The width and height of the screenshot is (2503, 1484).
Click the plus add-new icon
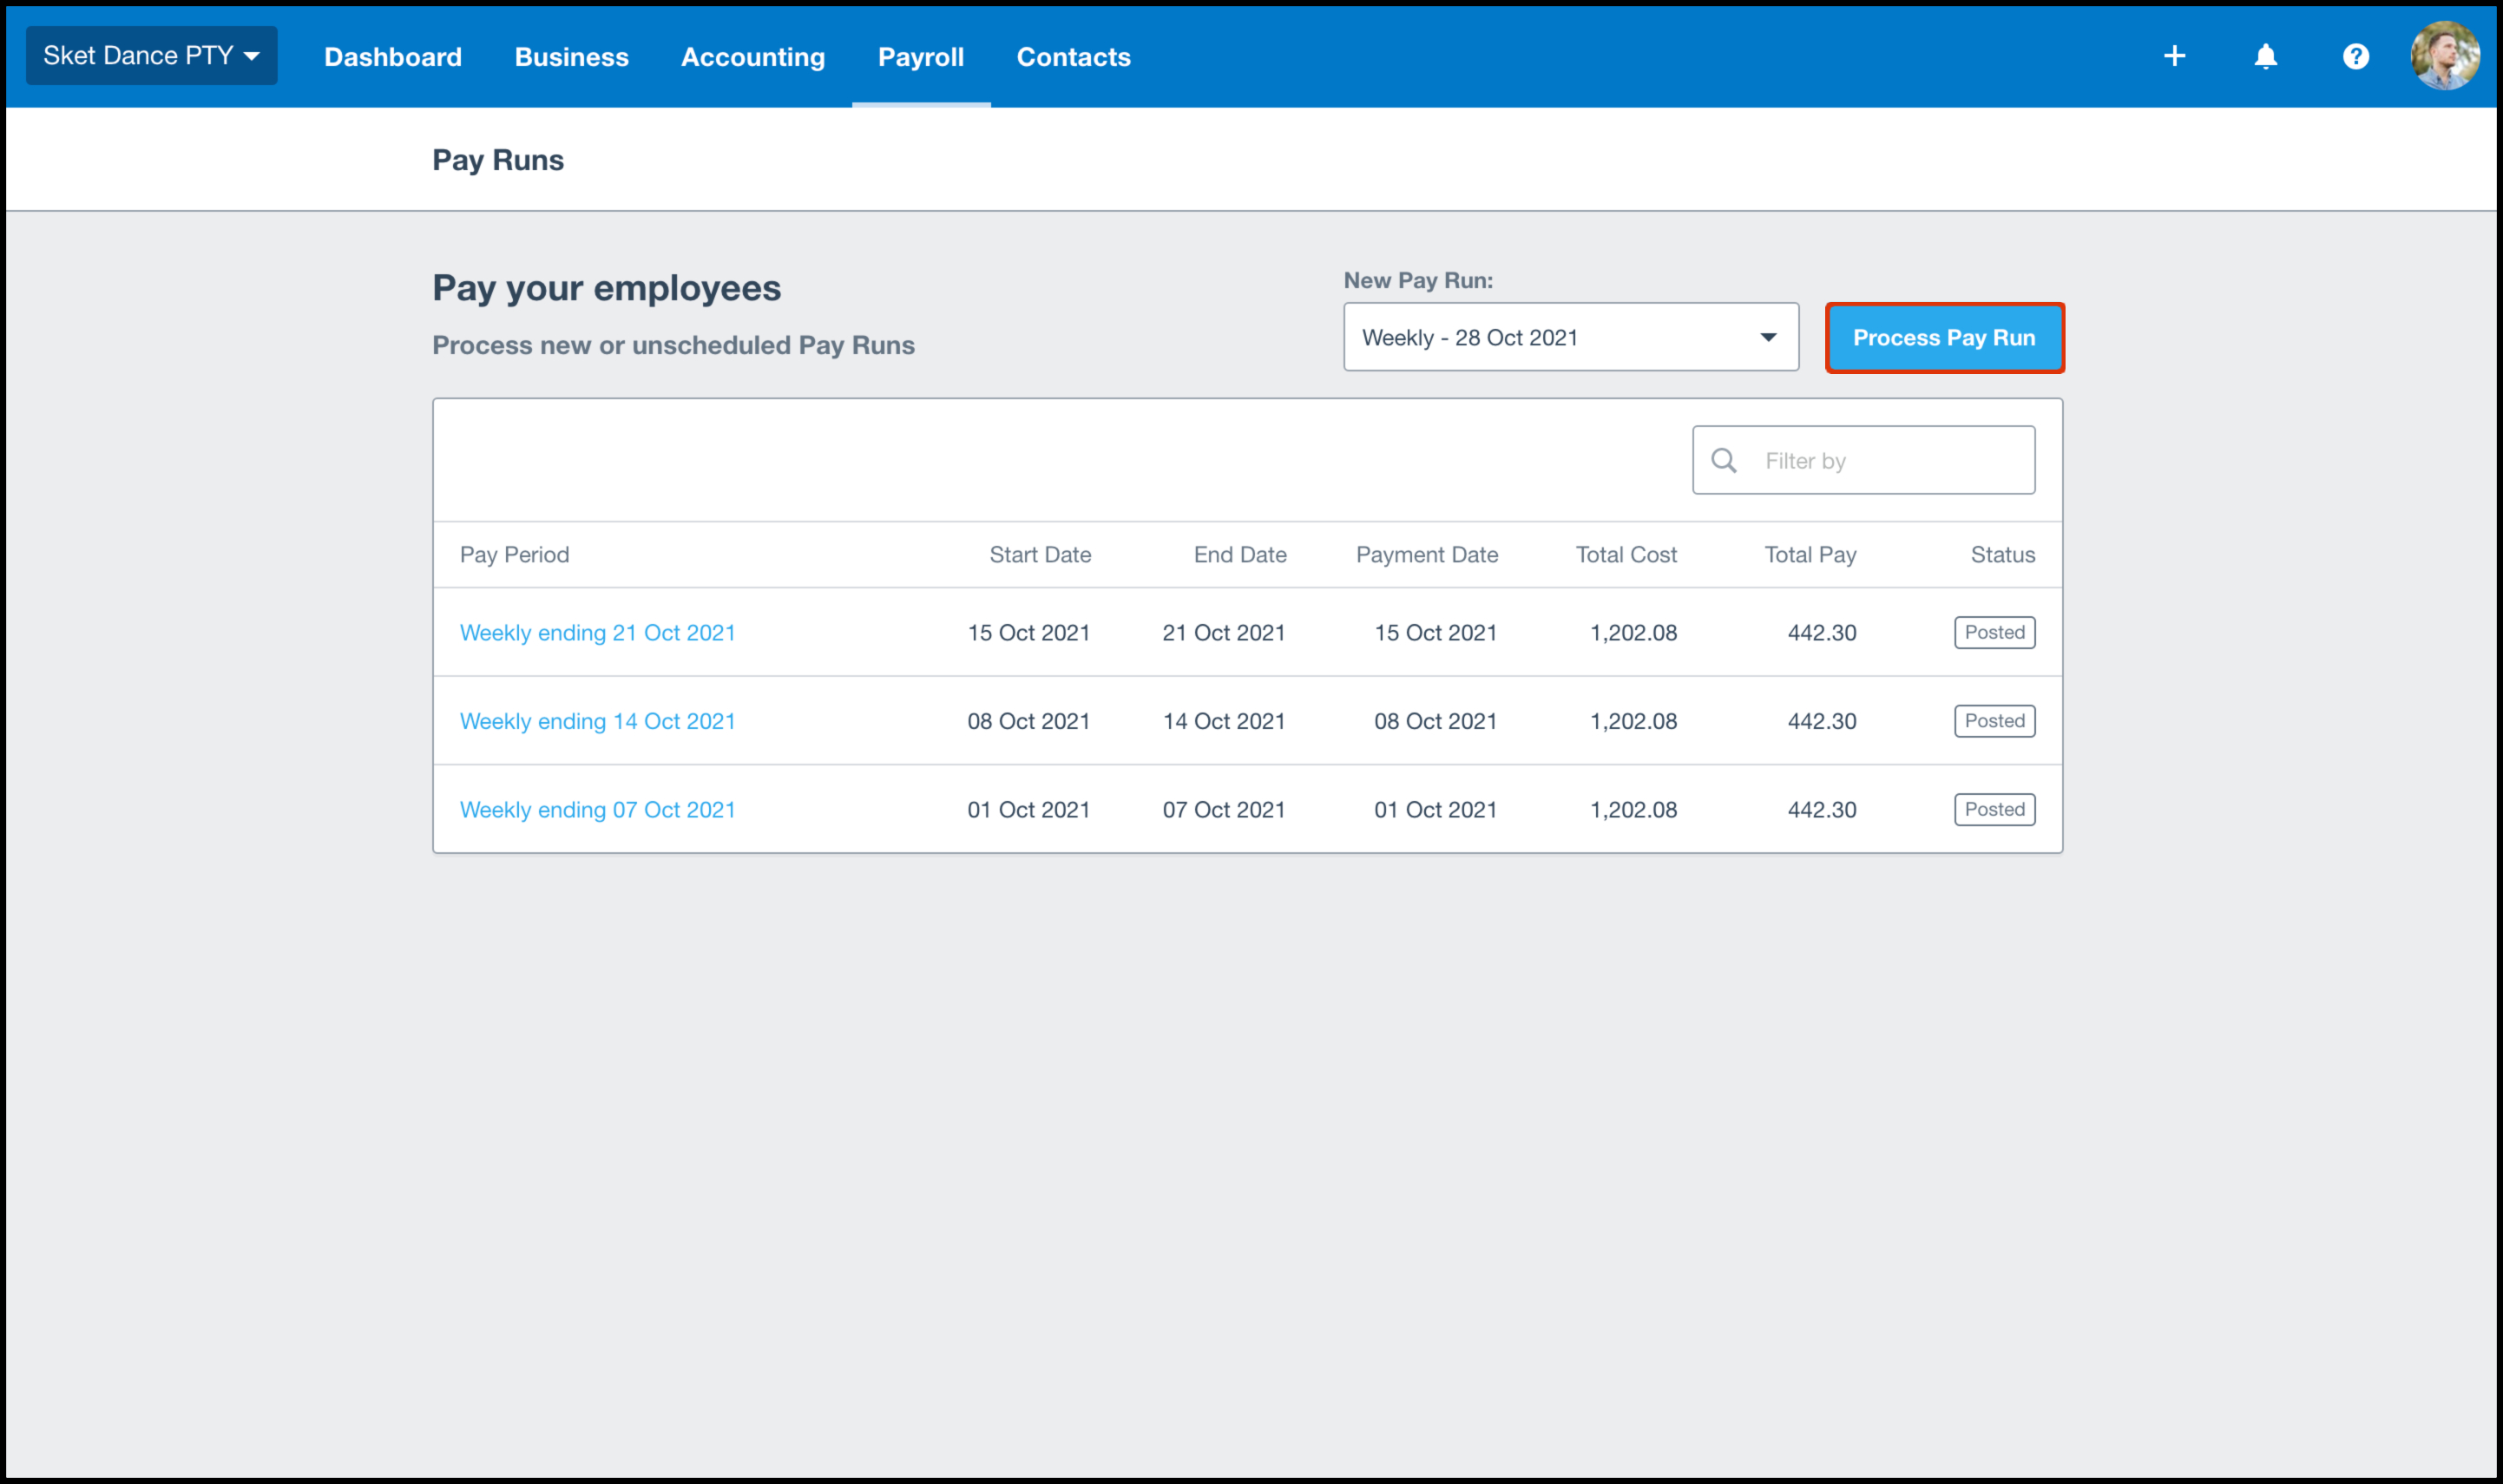2174,56
